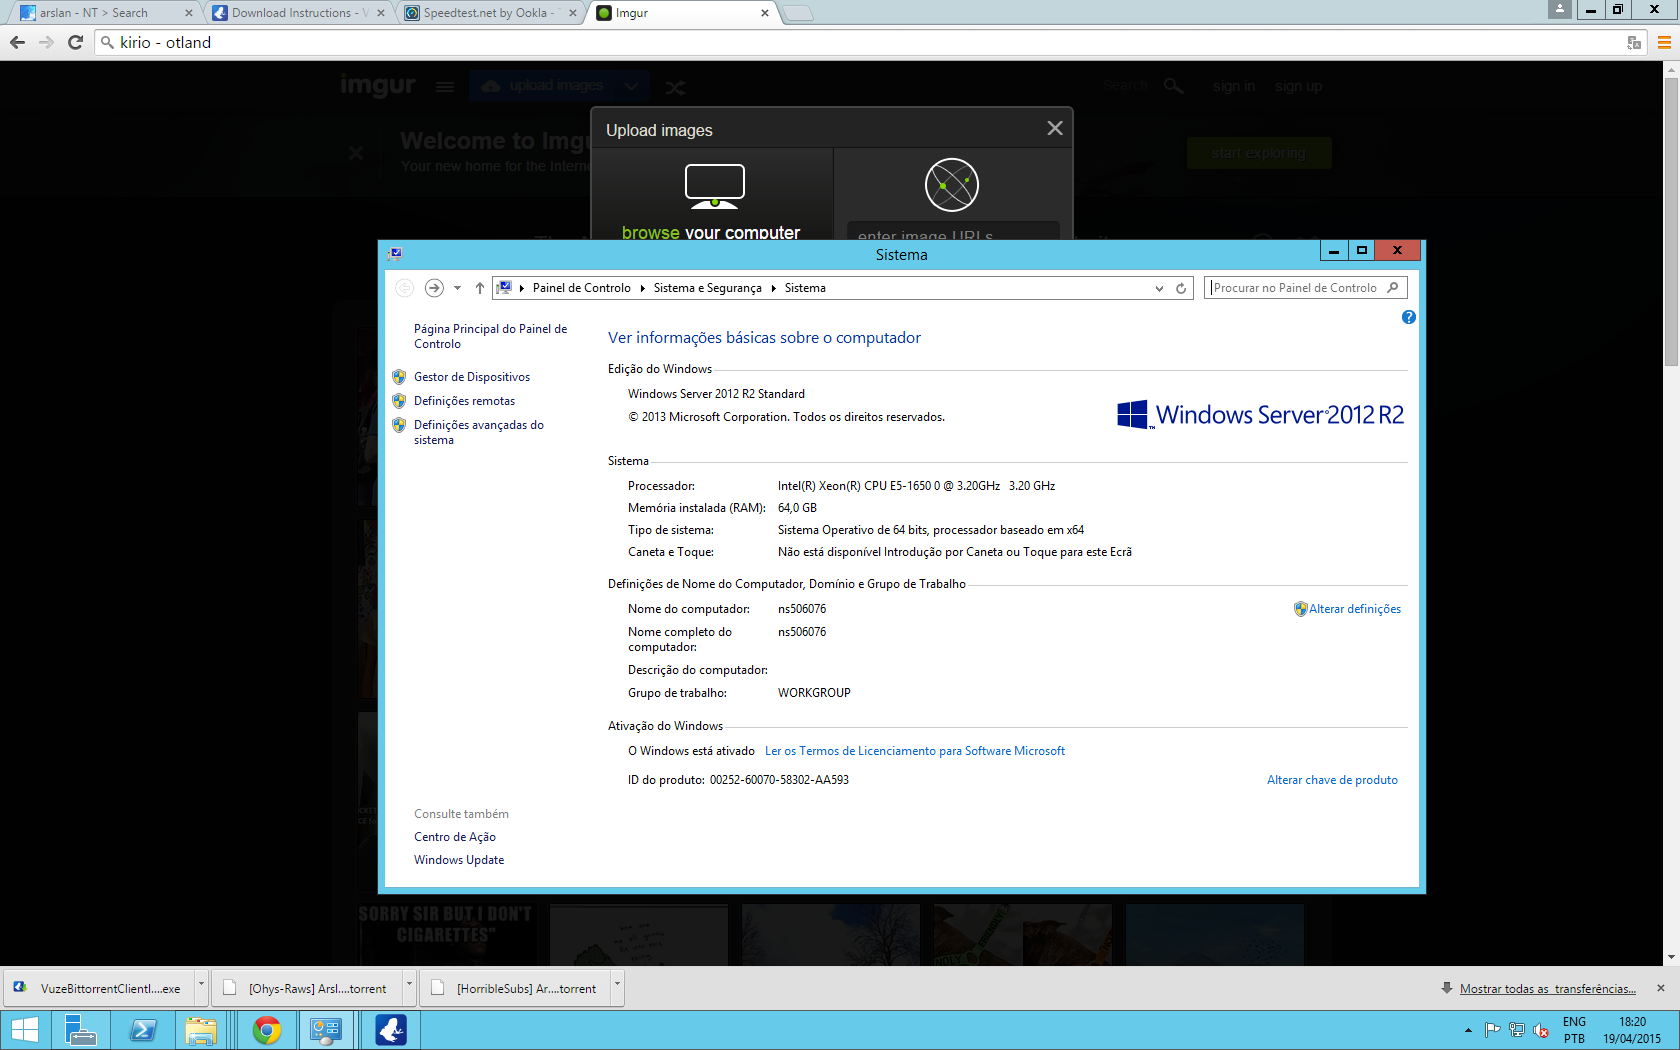Open Centro de Ação link

coord(455,837)
